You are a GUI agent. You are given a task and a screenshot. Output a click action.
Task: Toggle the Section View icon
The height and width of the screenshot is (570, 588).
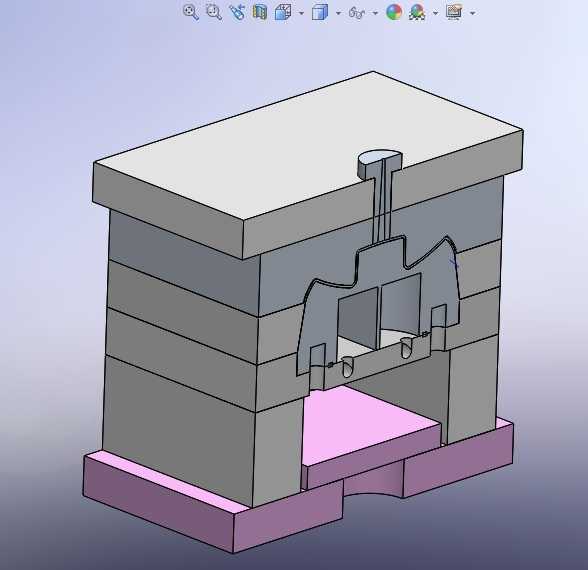click(260, 12)
